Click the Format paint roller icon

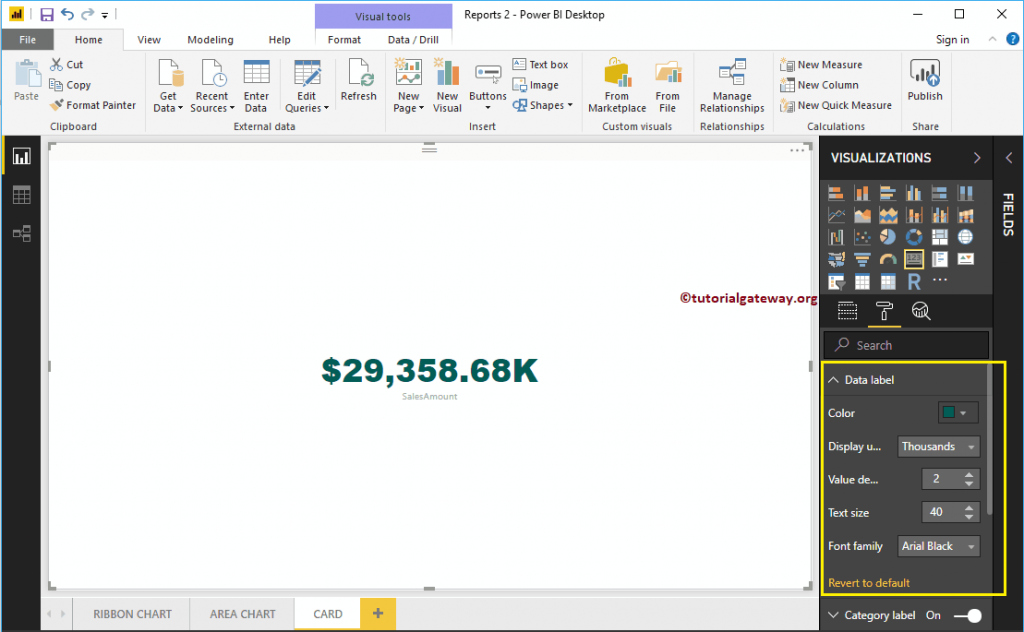[884, 311]
